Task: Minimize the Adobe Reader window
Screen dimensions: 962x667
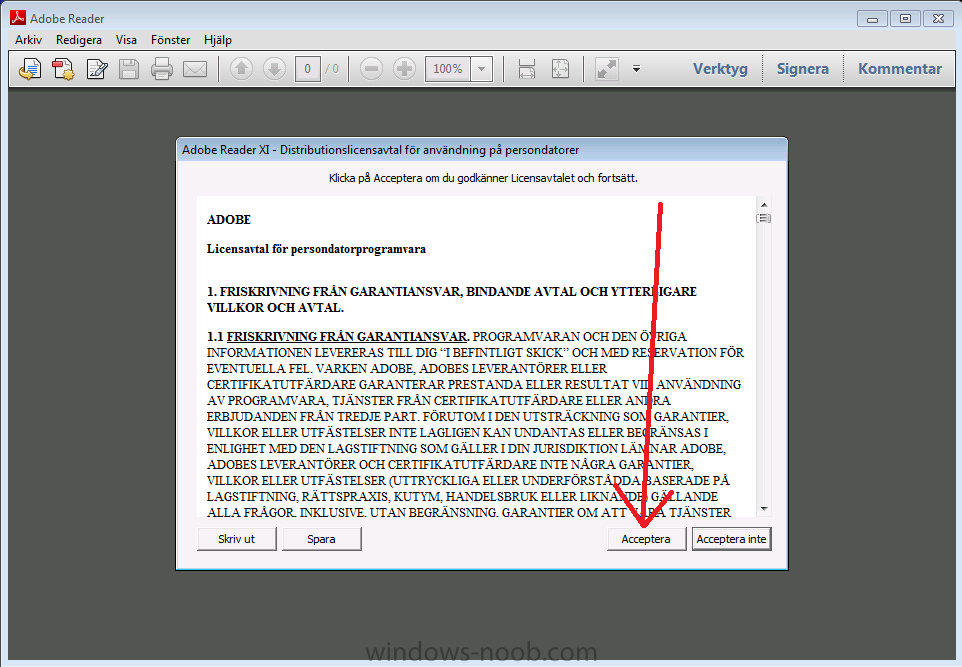Action: point(872,19)
